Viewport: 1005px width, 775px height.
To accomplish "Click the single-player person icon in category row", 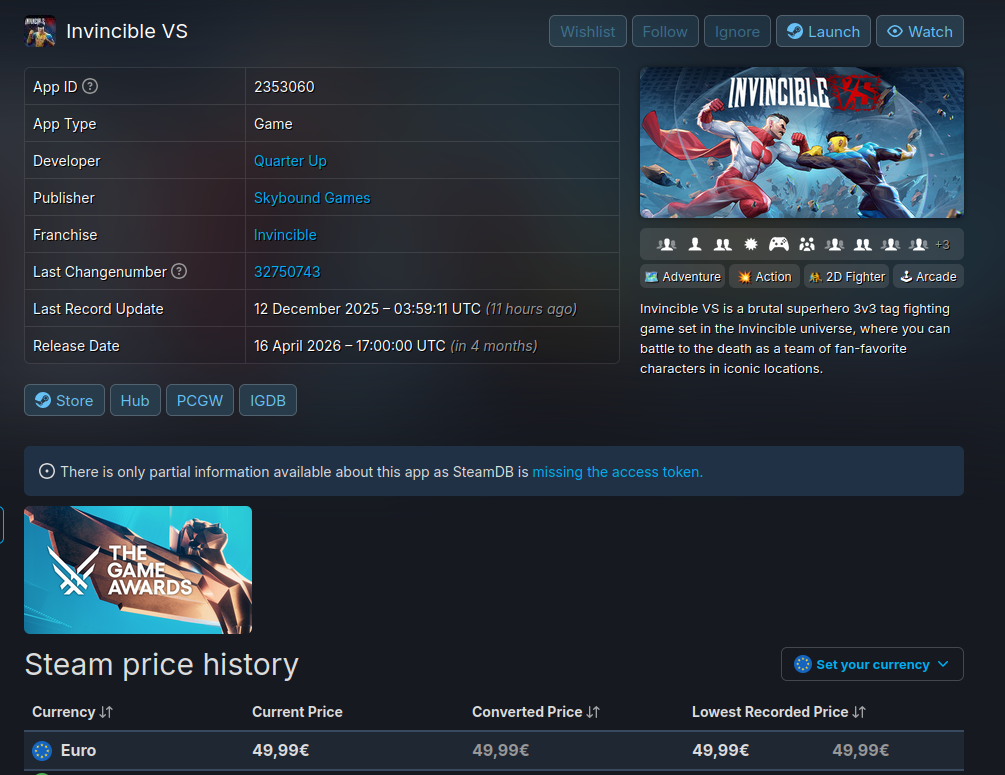I will 695,244.
